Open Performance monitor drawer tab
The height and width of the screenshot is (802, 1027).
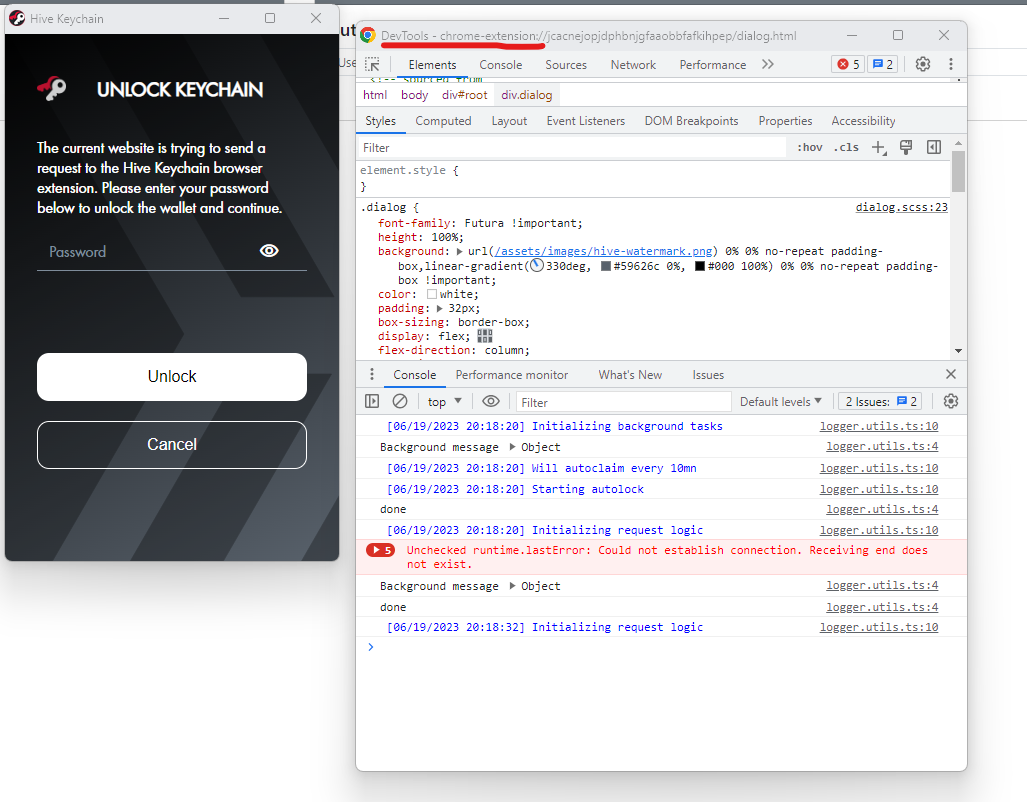coord(512,375)
